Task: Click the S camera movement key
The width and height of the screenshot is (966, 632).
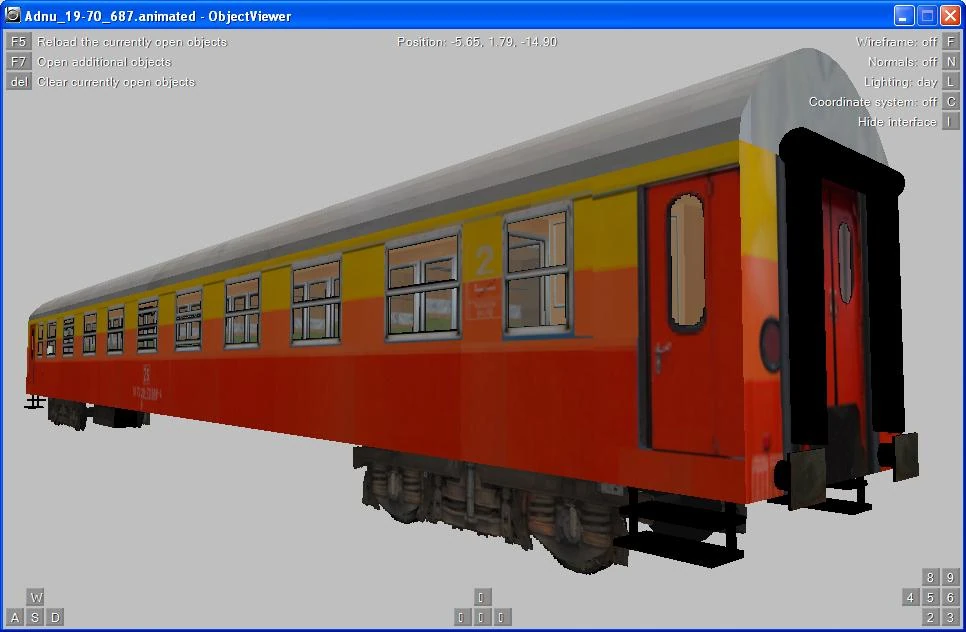Action: click(x=35, y=617)
